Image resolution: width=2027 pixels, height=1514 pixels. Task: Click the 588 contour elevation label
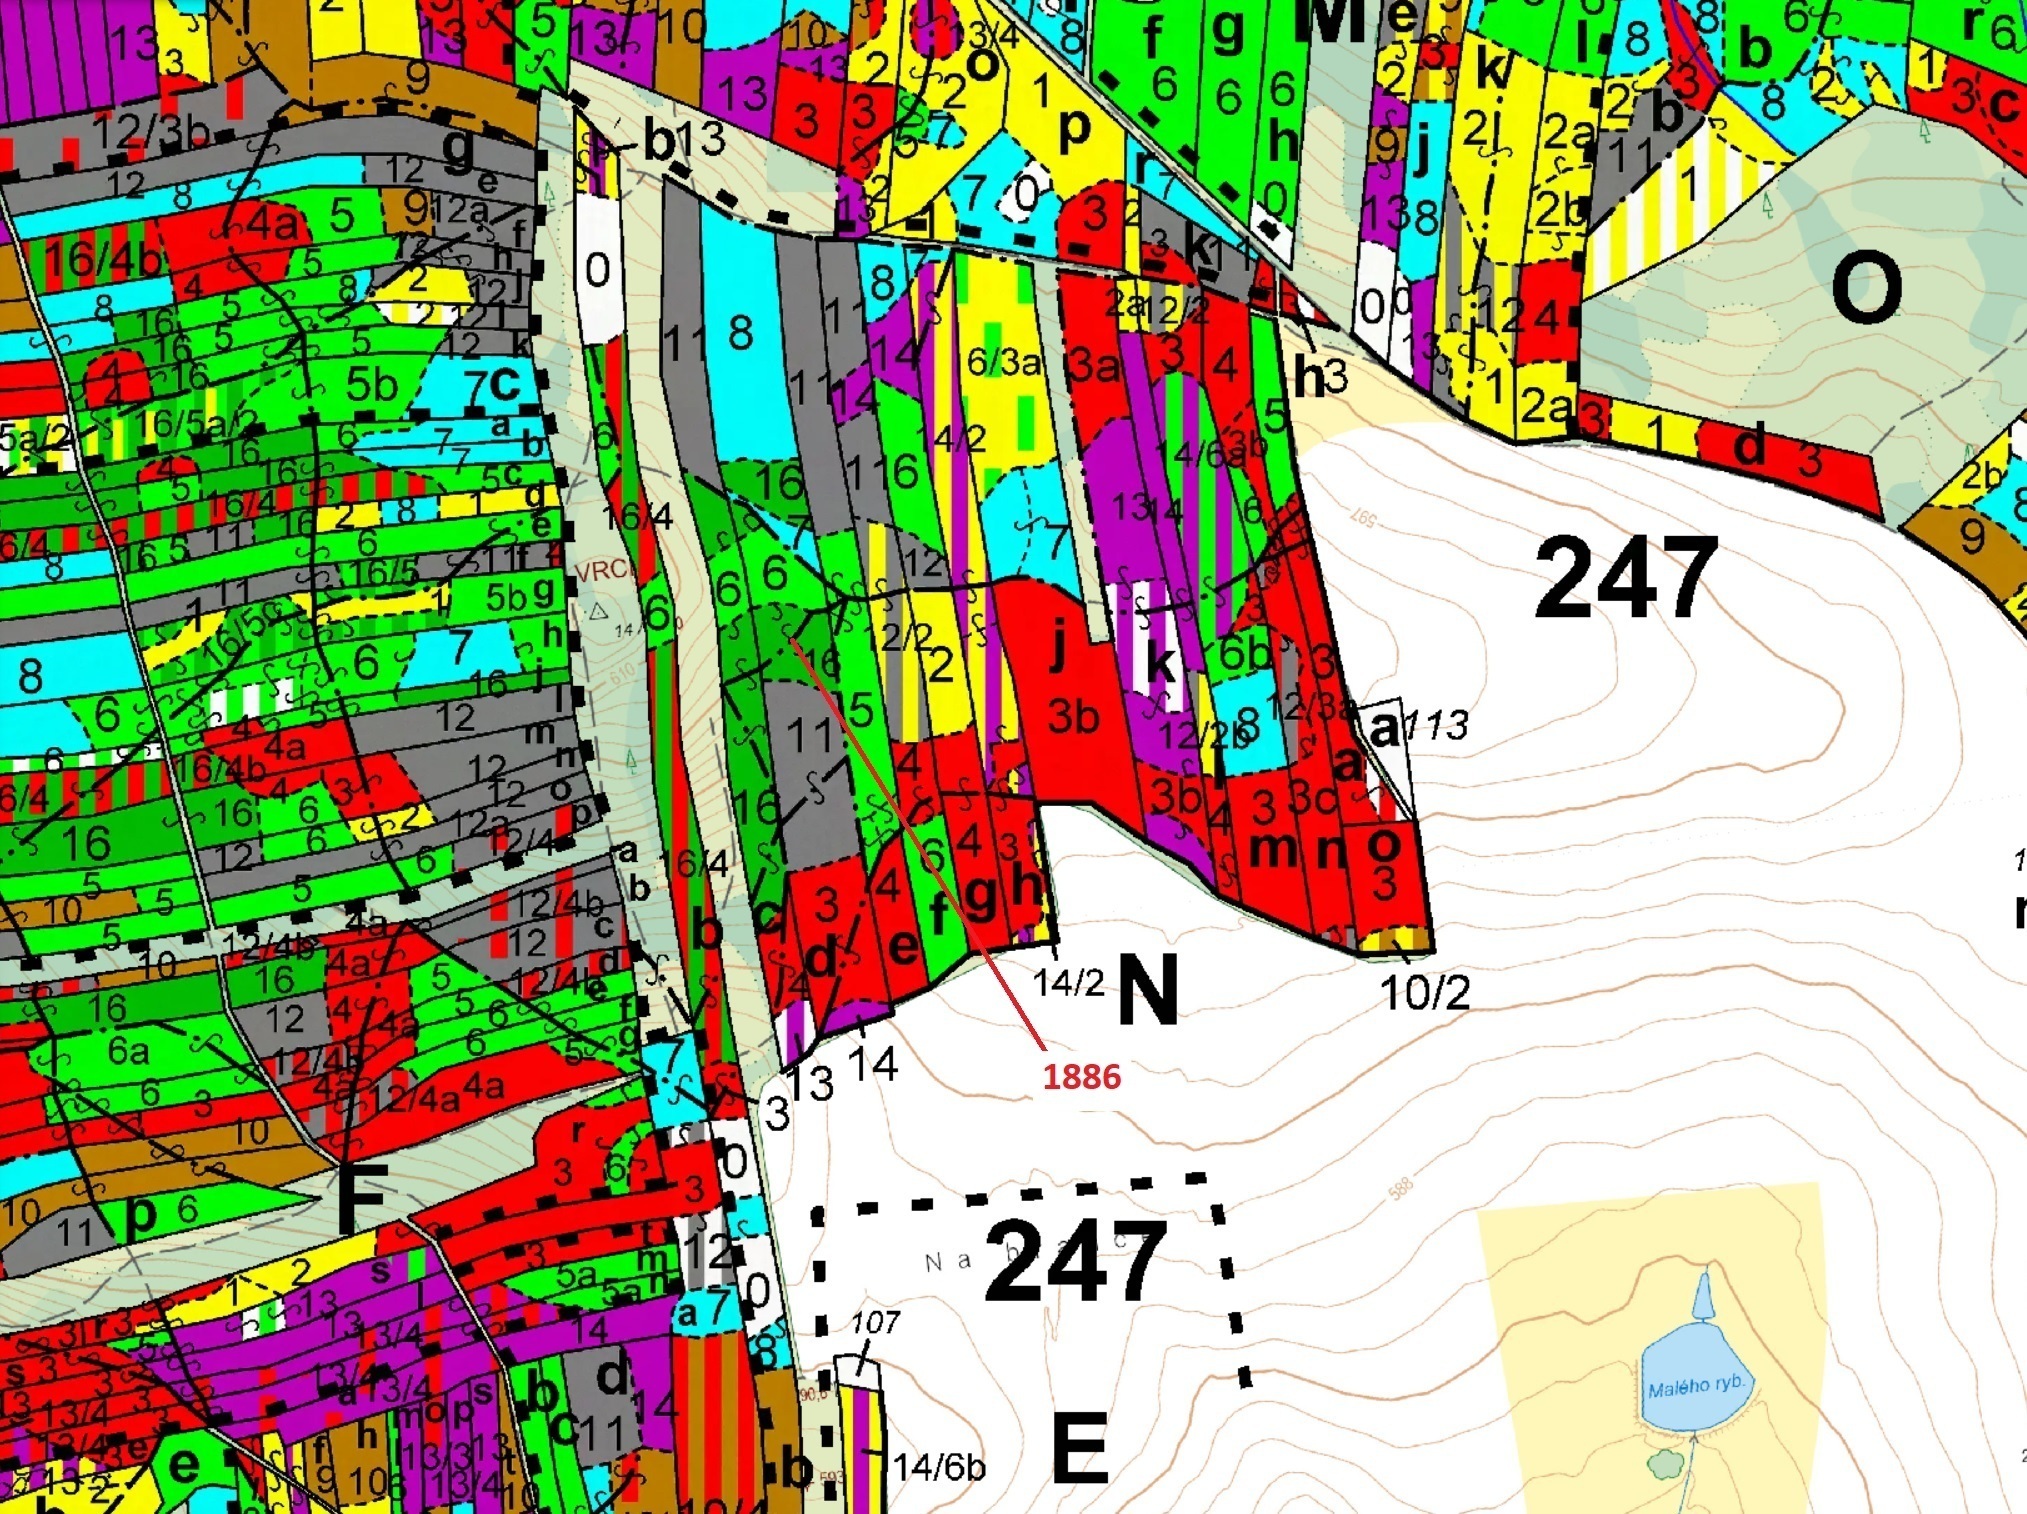(x=1401, y=1188)
